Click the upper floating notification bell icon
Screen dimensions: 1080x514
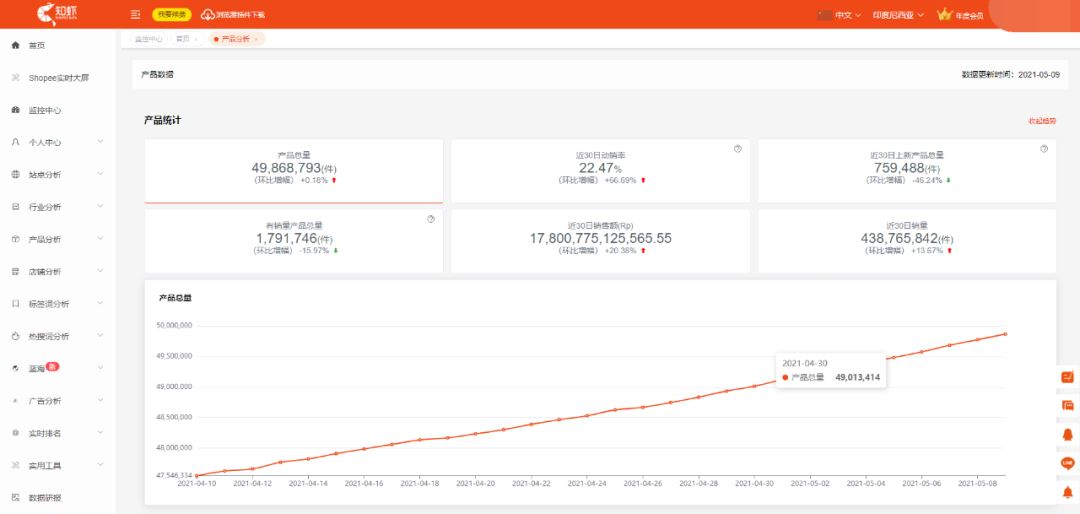(x=1068, y=435)
